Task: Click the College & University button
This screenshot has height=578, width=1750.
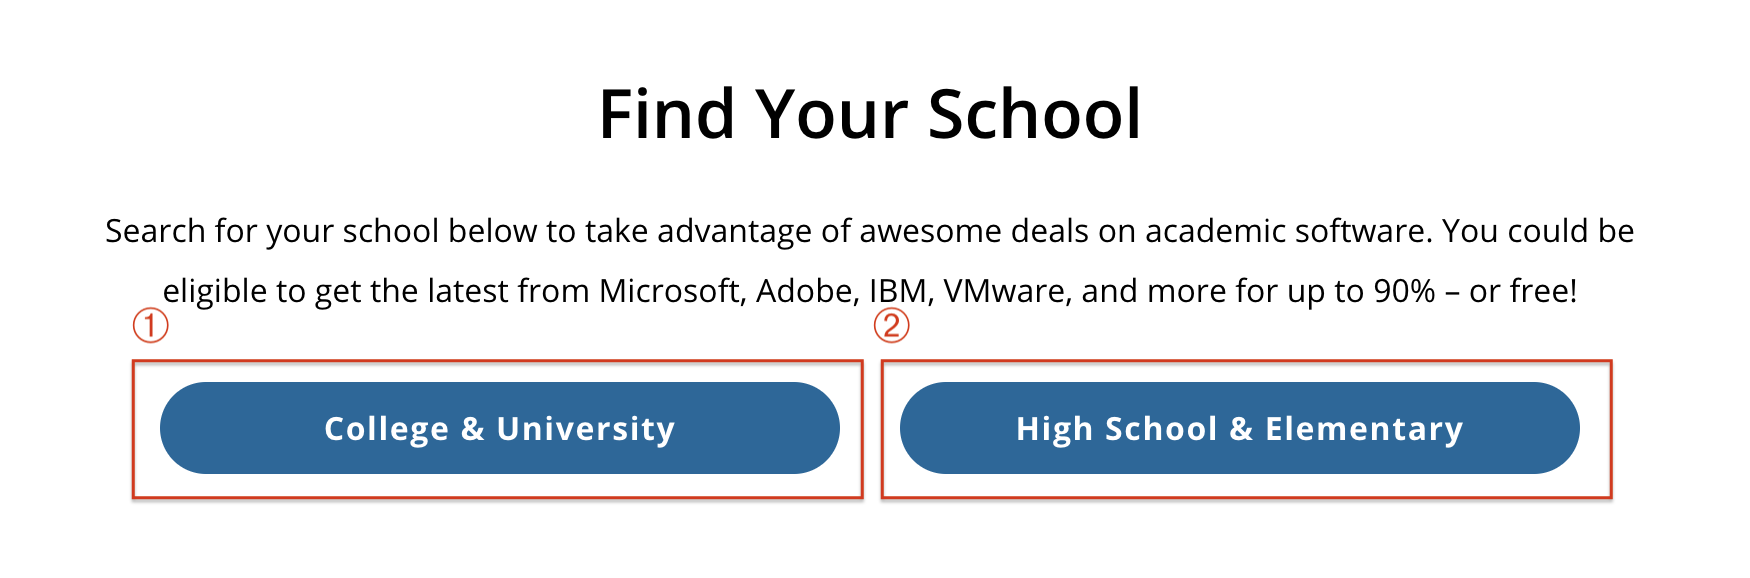Action: (499, 428)
